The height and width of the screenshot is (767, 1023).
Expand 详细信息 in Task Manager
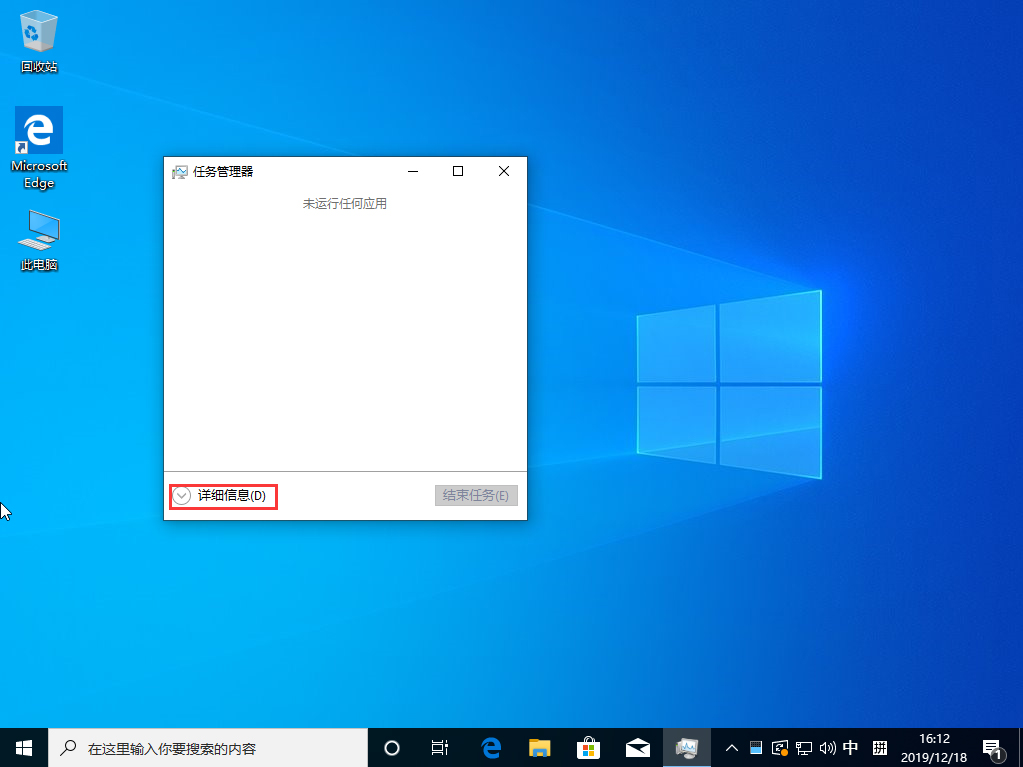tap(222, 496)
